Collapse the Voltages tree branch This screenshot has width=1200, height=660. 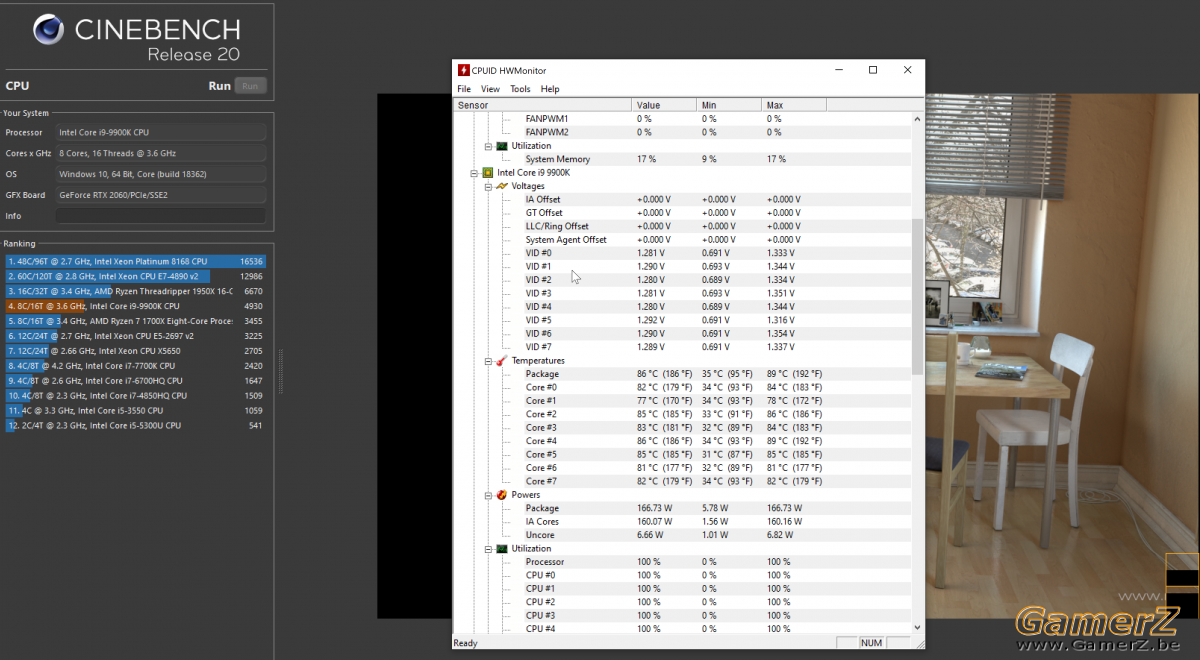pyautogui.click(x=488, y=186)
